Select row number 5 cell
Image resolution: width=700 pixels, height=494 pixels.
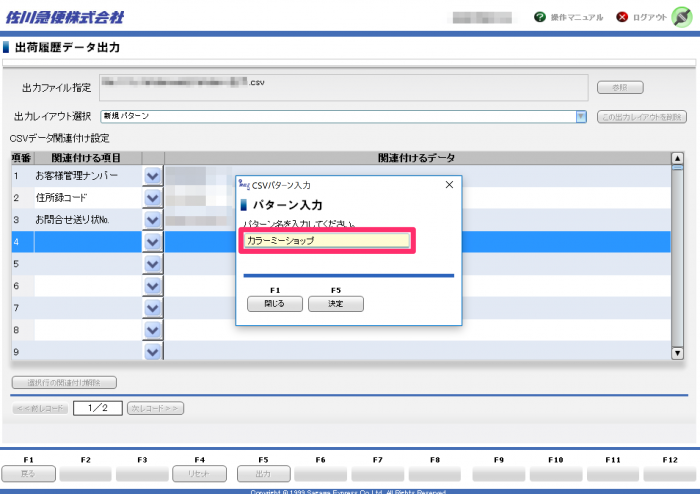point(22,264)
